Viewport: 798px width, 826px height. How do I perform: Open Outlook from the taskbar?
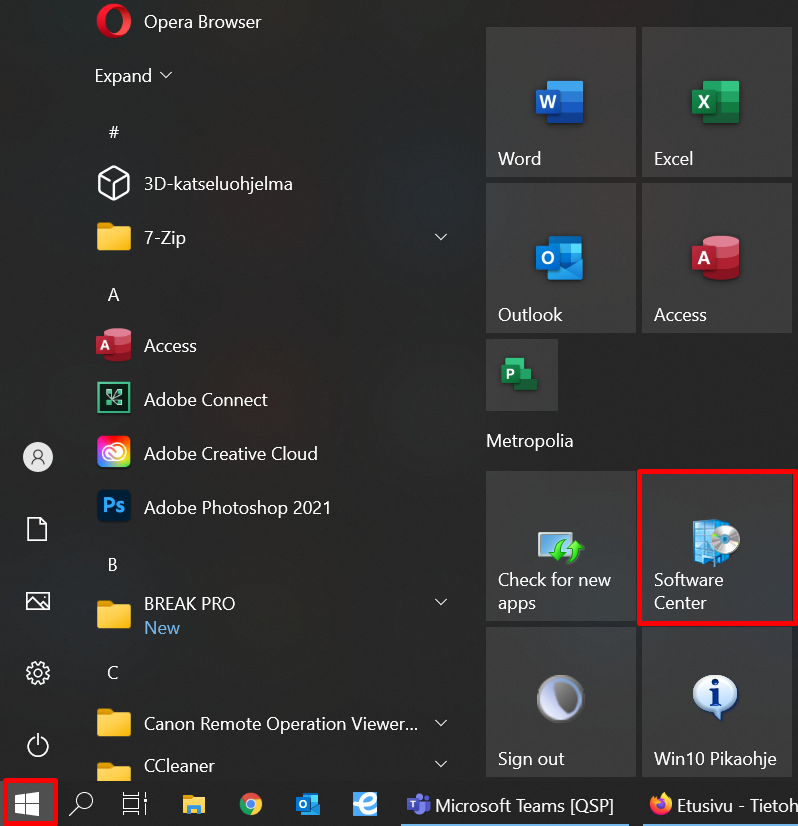[x=308, y=804]
